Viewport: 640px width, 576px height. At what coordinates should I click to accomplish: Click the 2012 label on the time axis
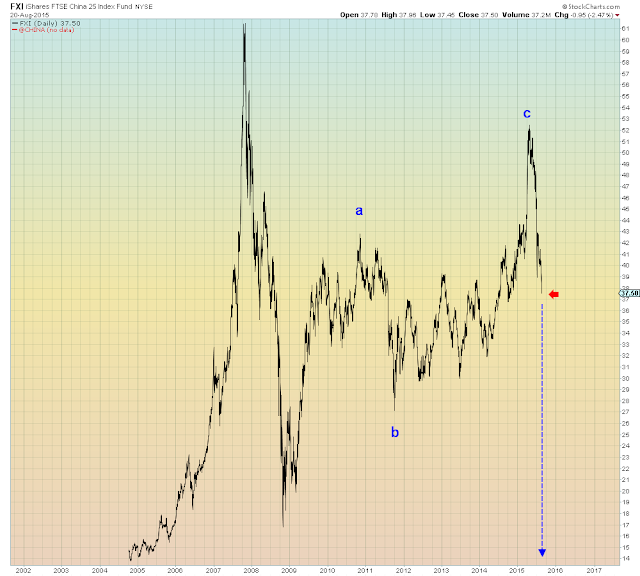403,570
